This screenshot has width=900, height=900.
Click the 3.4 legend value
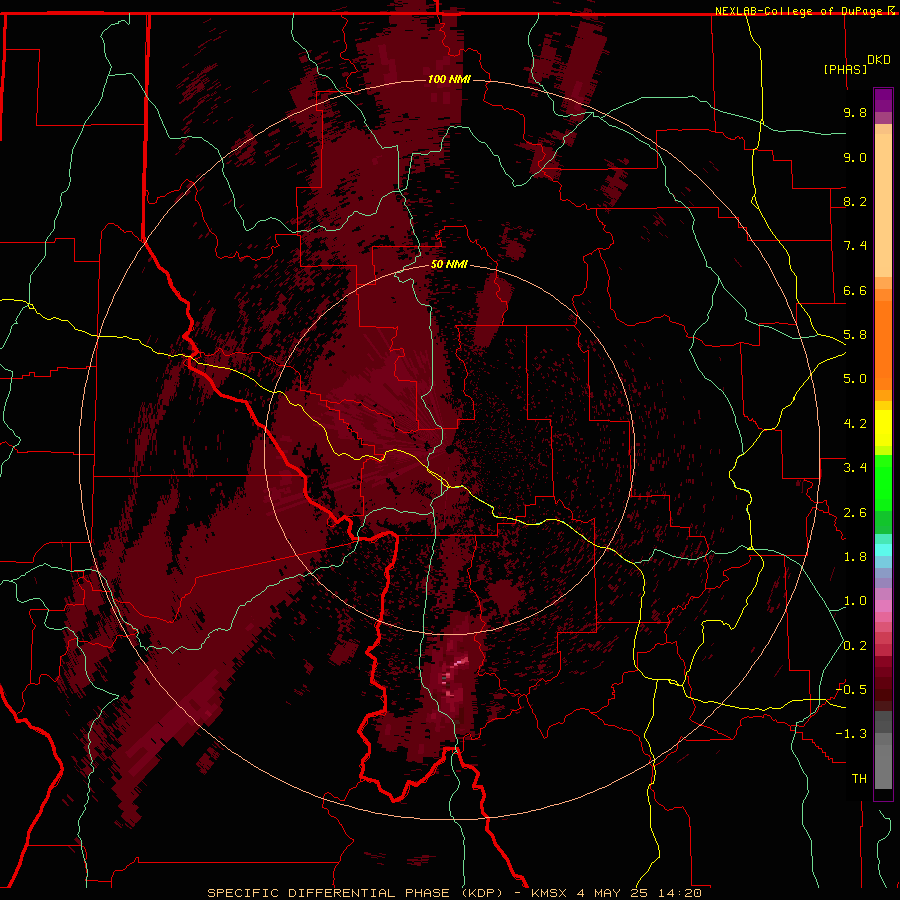point(855,468)
